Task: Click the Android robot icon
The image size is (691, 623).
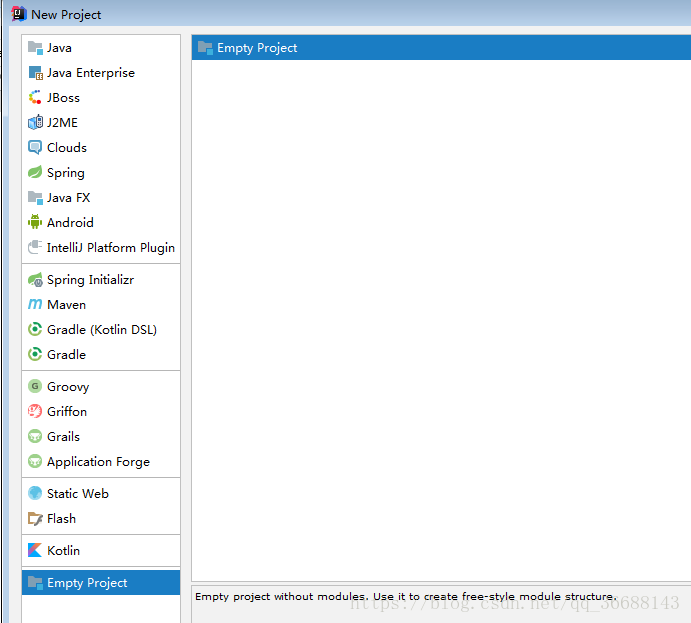Action: [x=35, y=222]
